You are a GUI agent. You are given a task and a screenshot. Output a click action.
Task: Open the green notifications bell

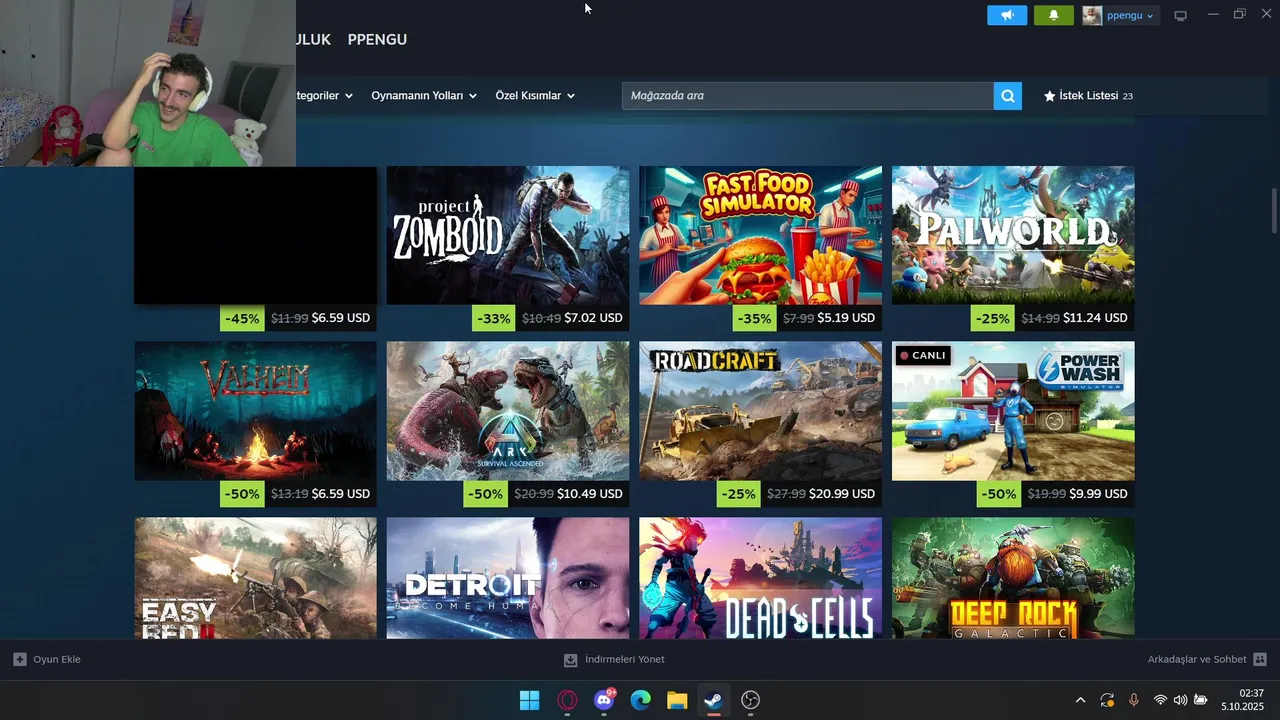pos(1053,15)
